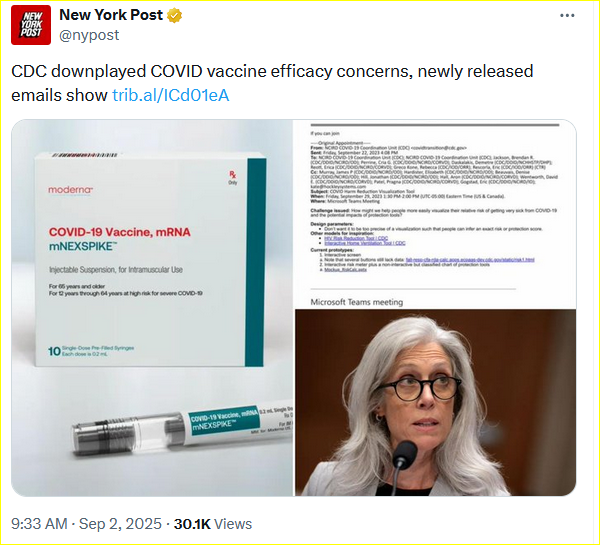Image resolution: width=600 pixels, height=545 pixels.
Task: Open the email screenshot image
Action: [x=435, y=214]
